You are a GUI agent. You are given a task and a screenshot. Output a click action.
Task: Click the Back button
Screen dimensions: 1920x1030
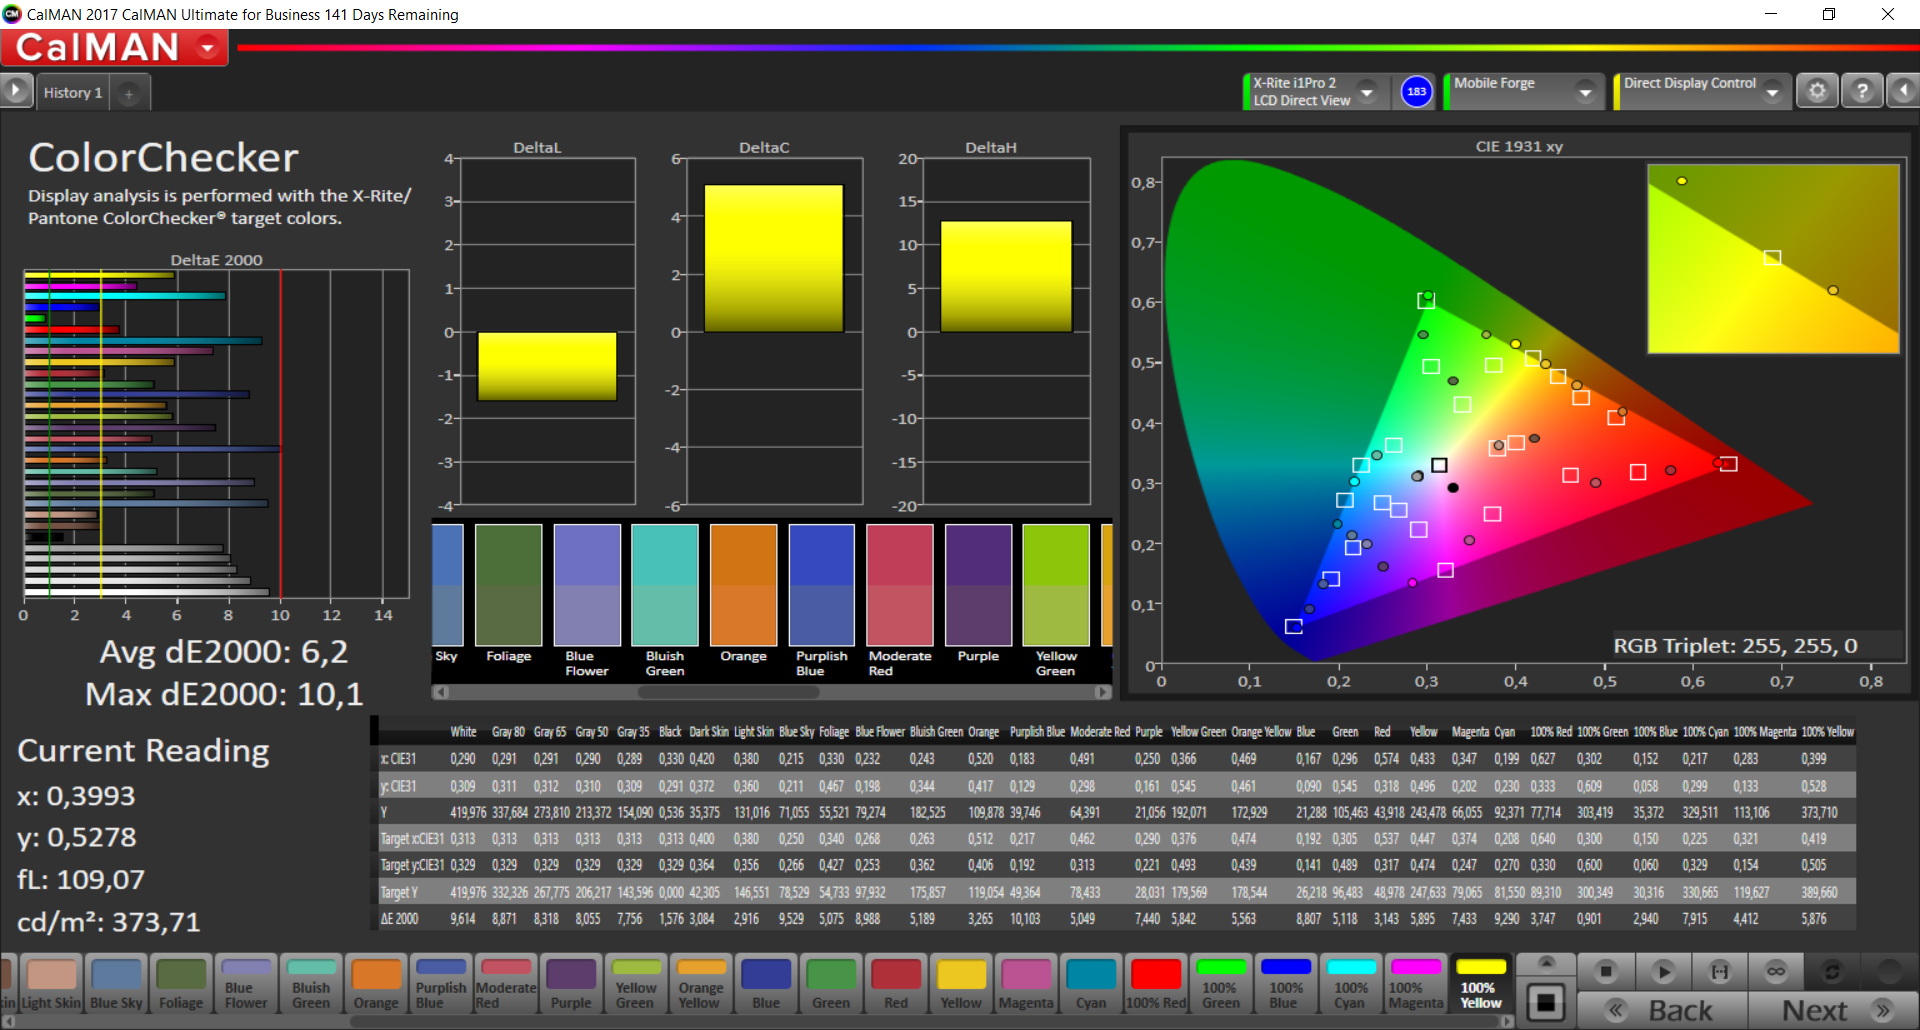[x=1662, y=1010]
